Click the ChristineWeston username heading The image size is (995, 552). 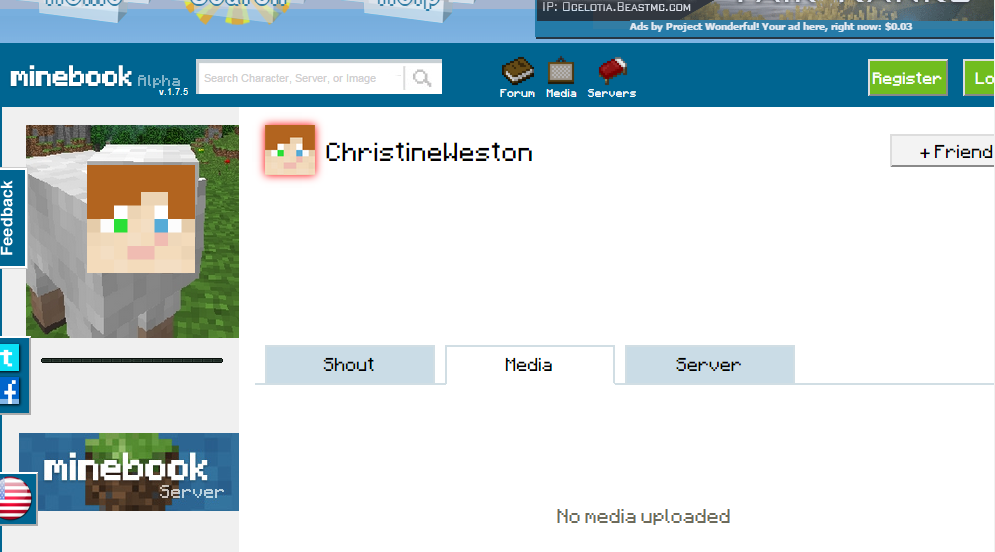tap(429, 152)
